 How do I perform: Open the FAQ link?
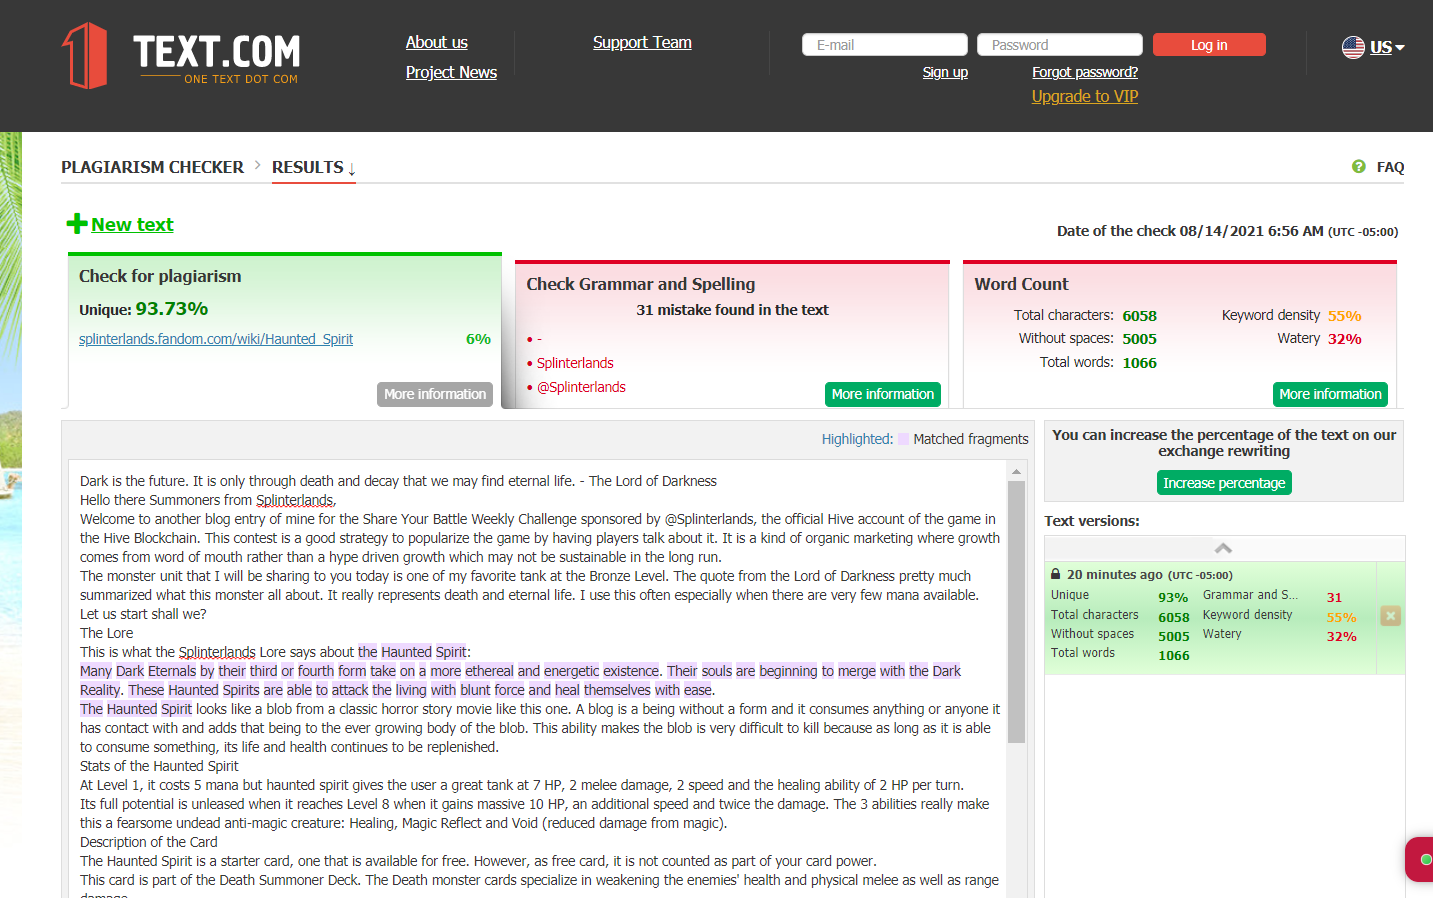tap(1390, 167)
